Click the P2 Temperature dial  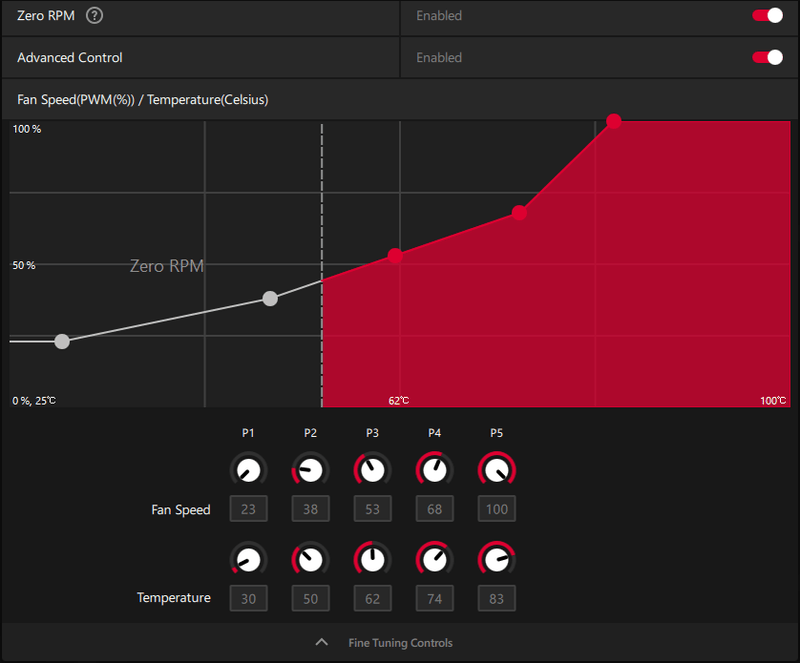(310, 560)
